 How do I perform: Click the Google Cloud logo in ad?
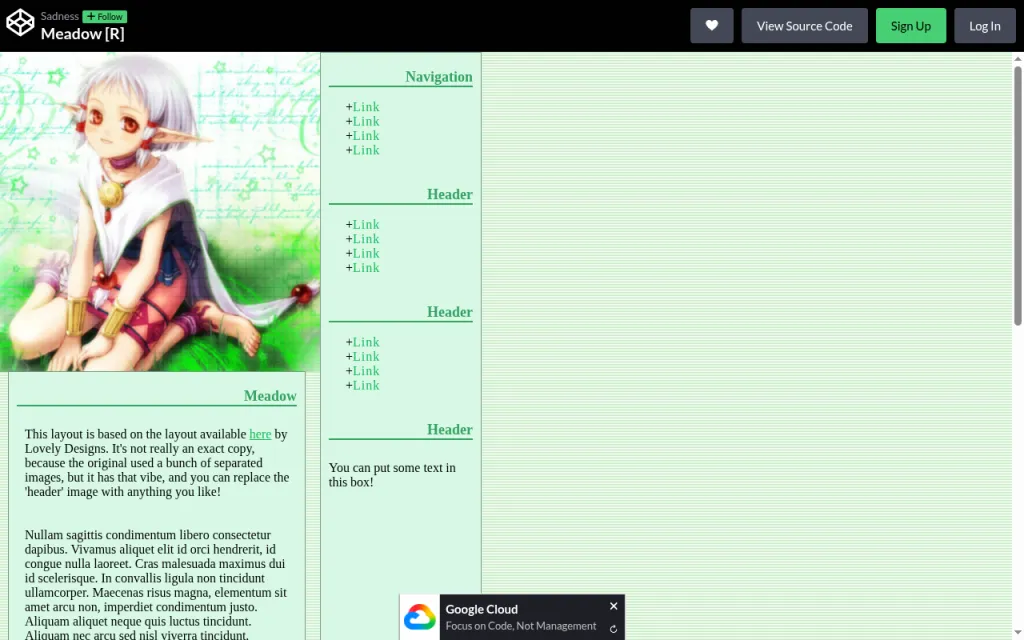(x=419, y=617)
